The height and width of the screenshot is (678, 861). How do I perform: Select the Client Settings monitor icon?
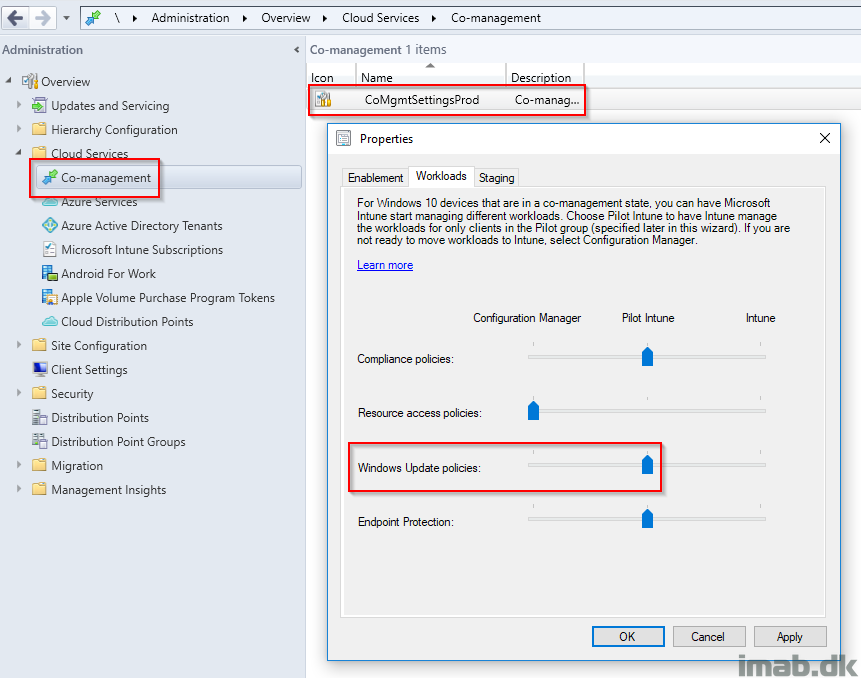pos(40,369)
